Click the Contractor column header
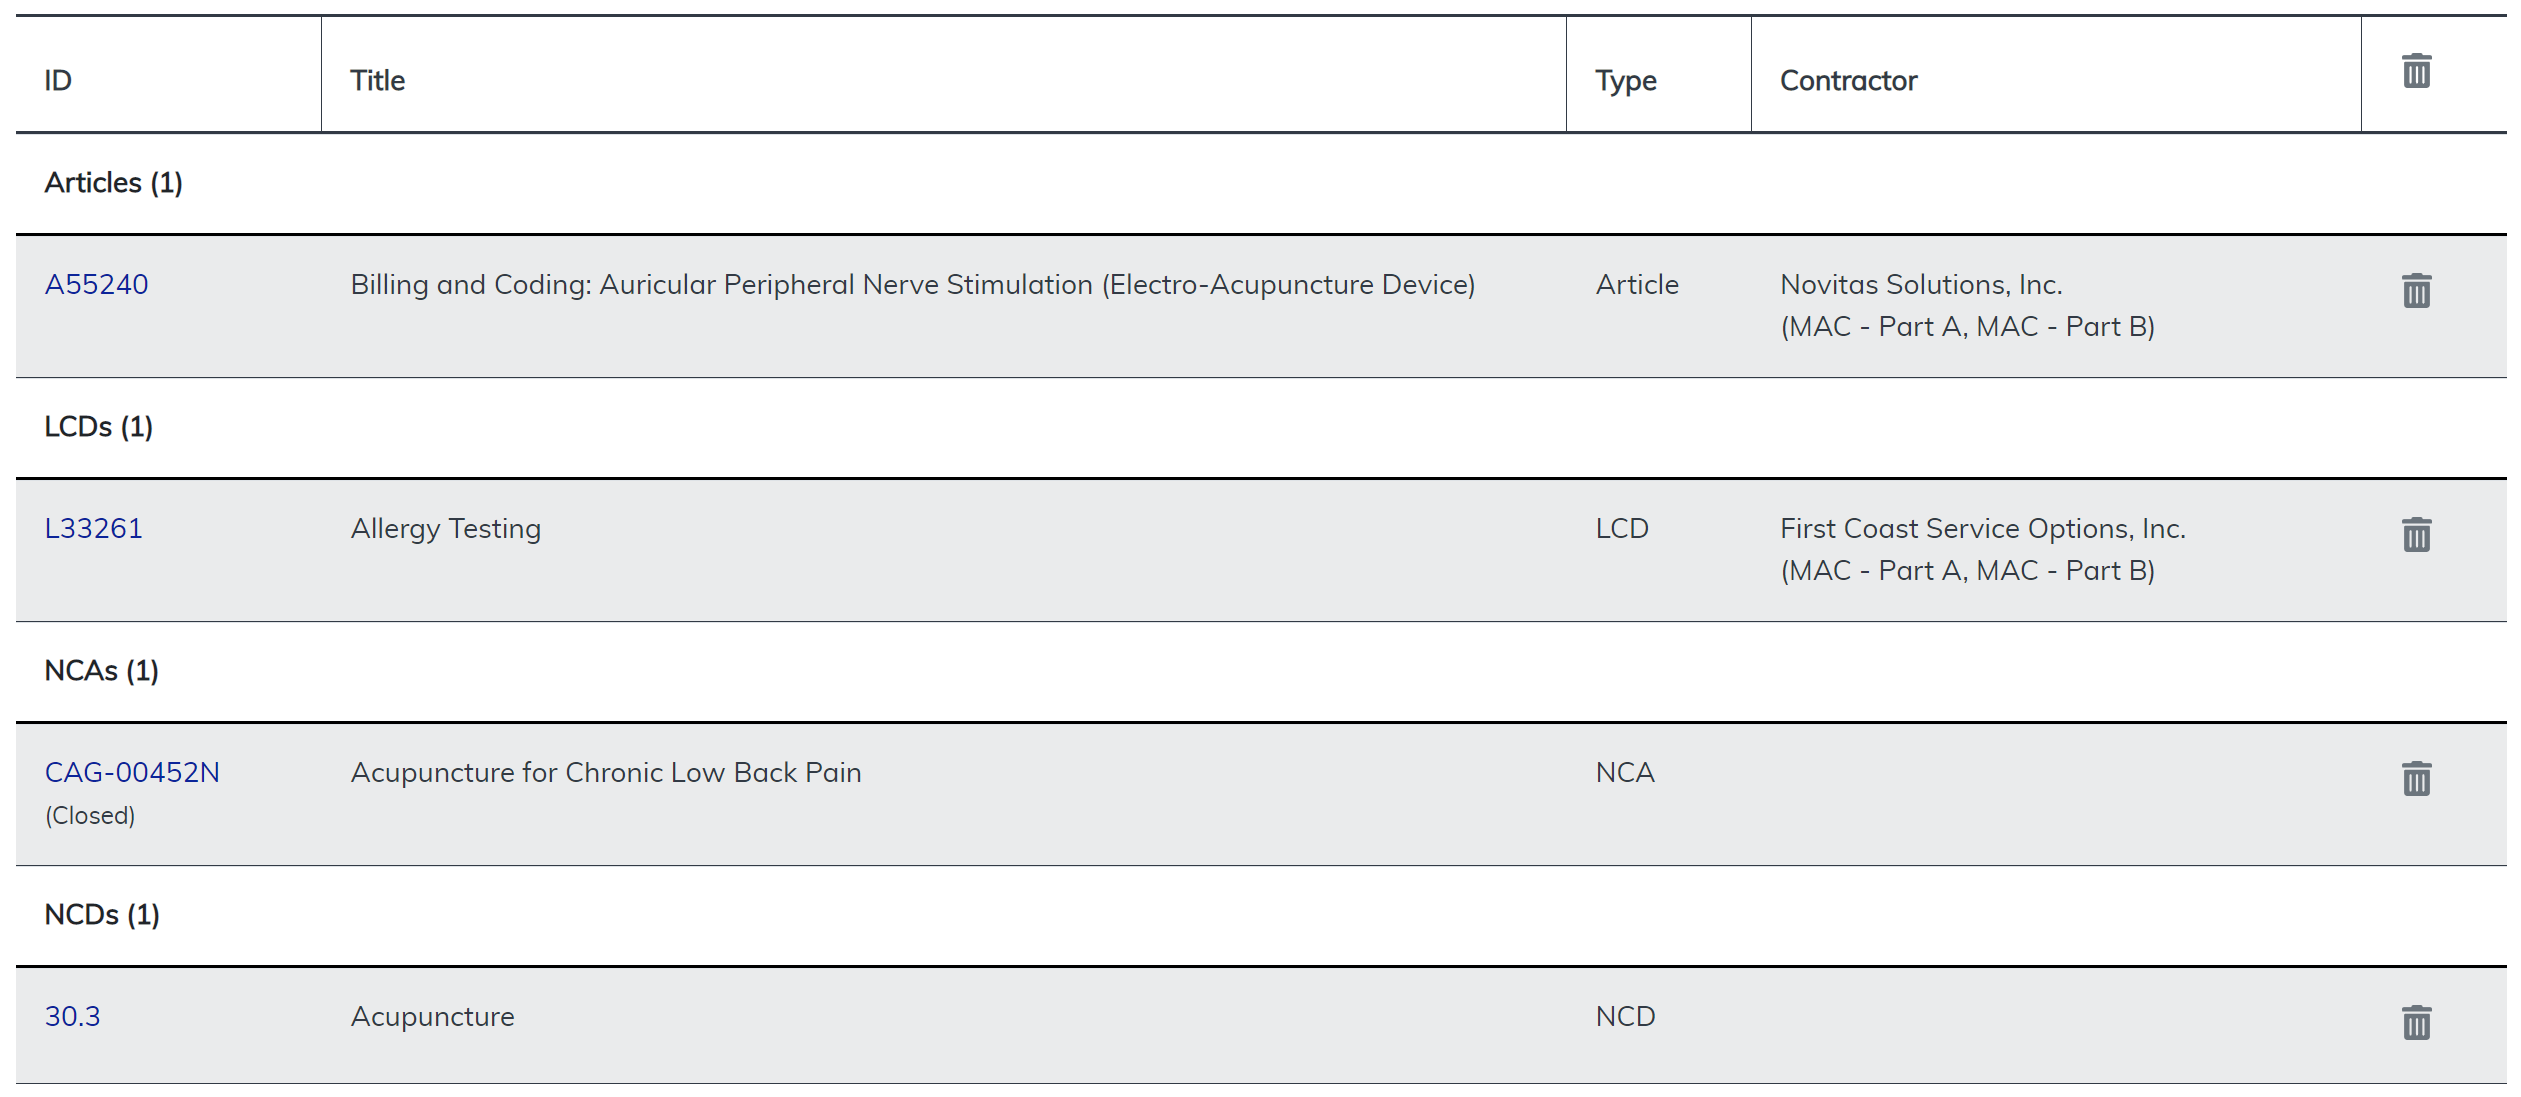 1848,81
